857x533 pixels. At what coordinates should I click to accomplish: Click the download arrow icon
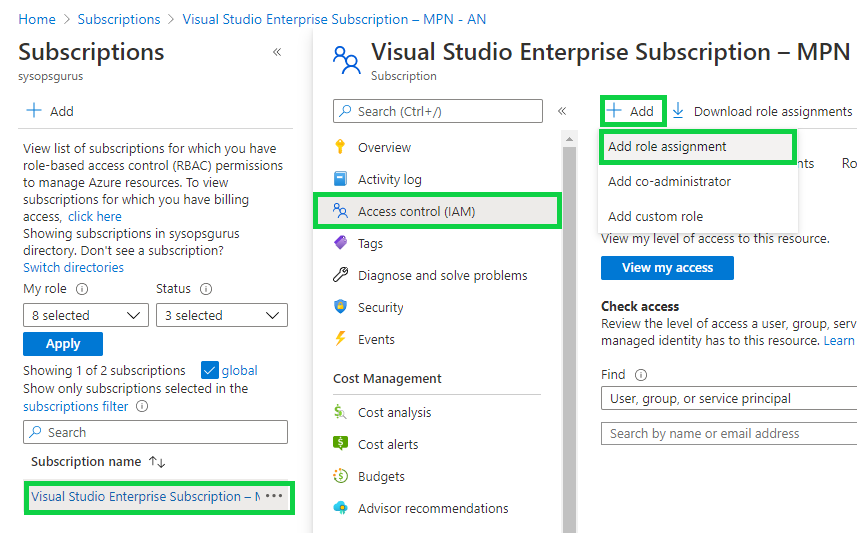tap(678, 110)
